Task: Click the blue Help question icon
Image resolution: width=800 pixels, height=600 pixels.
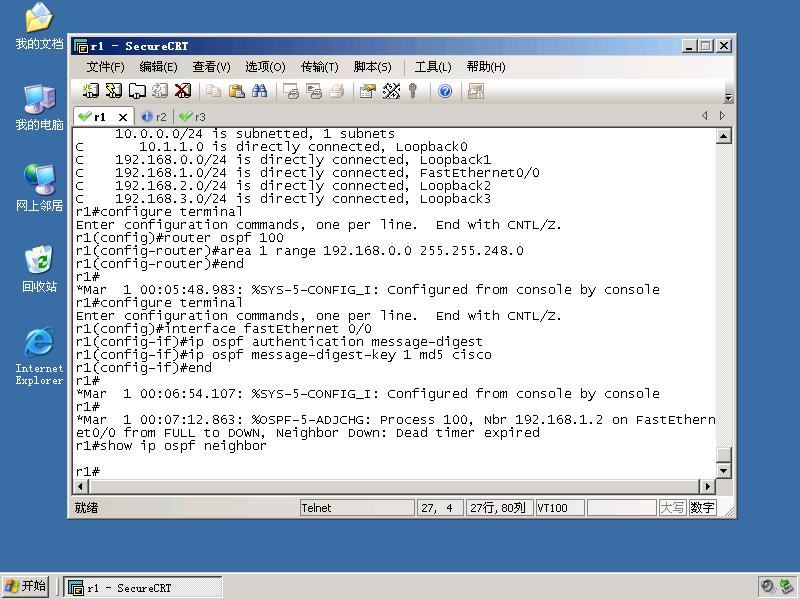Action: tap(445, 91)
